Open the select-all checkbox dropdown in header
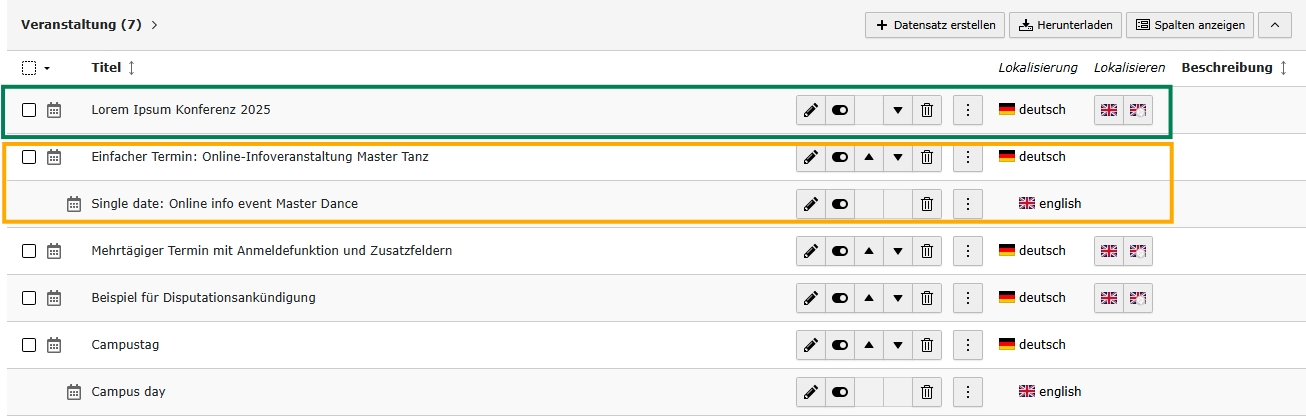The height and width of the screenshot is (416, 1306). click(x=46, y=68)
